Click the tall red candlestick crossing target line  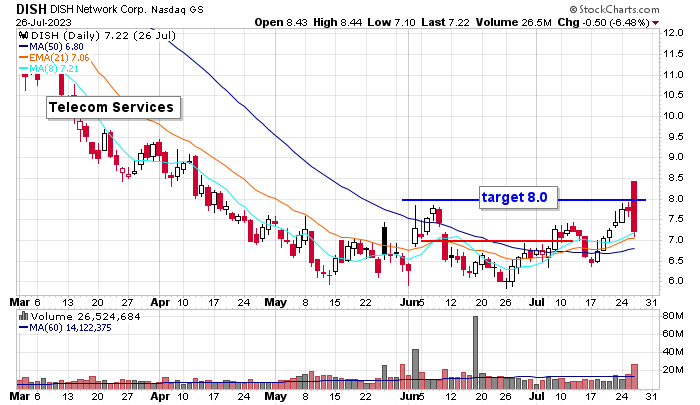pos(634,206)
